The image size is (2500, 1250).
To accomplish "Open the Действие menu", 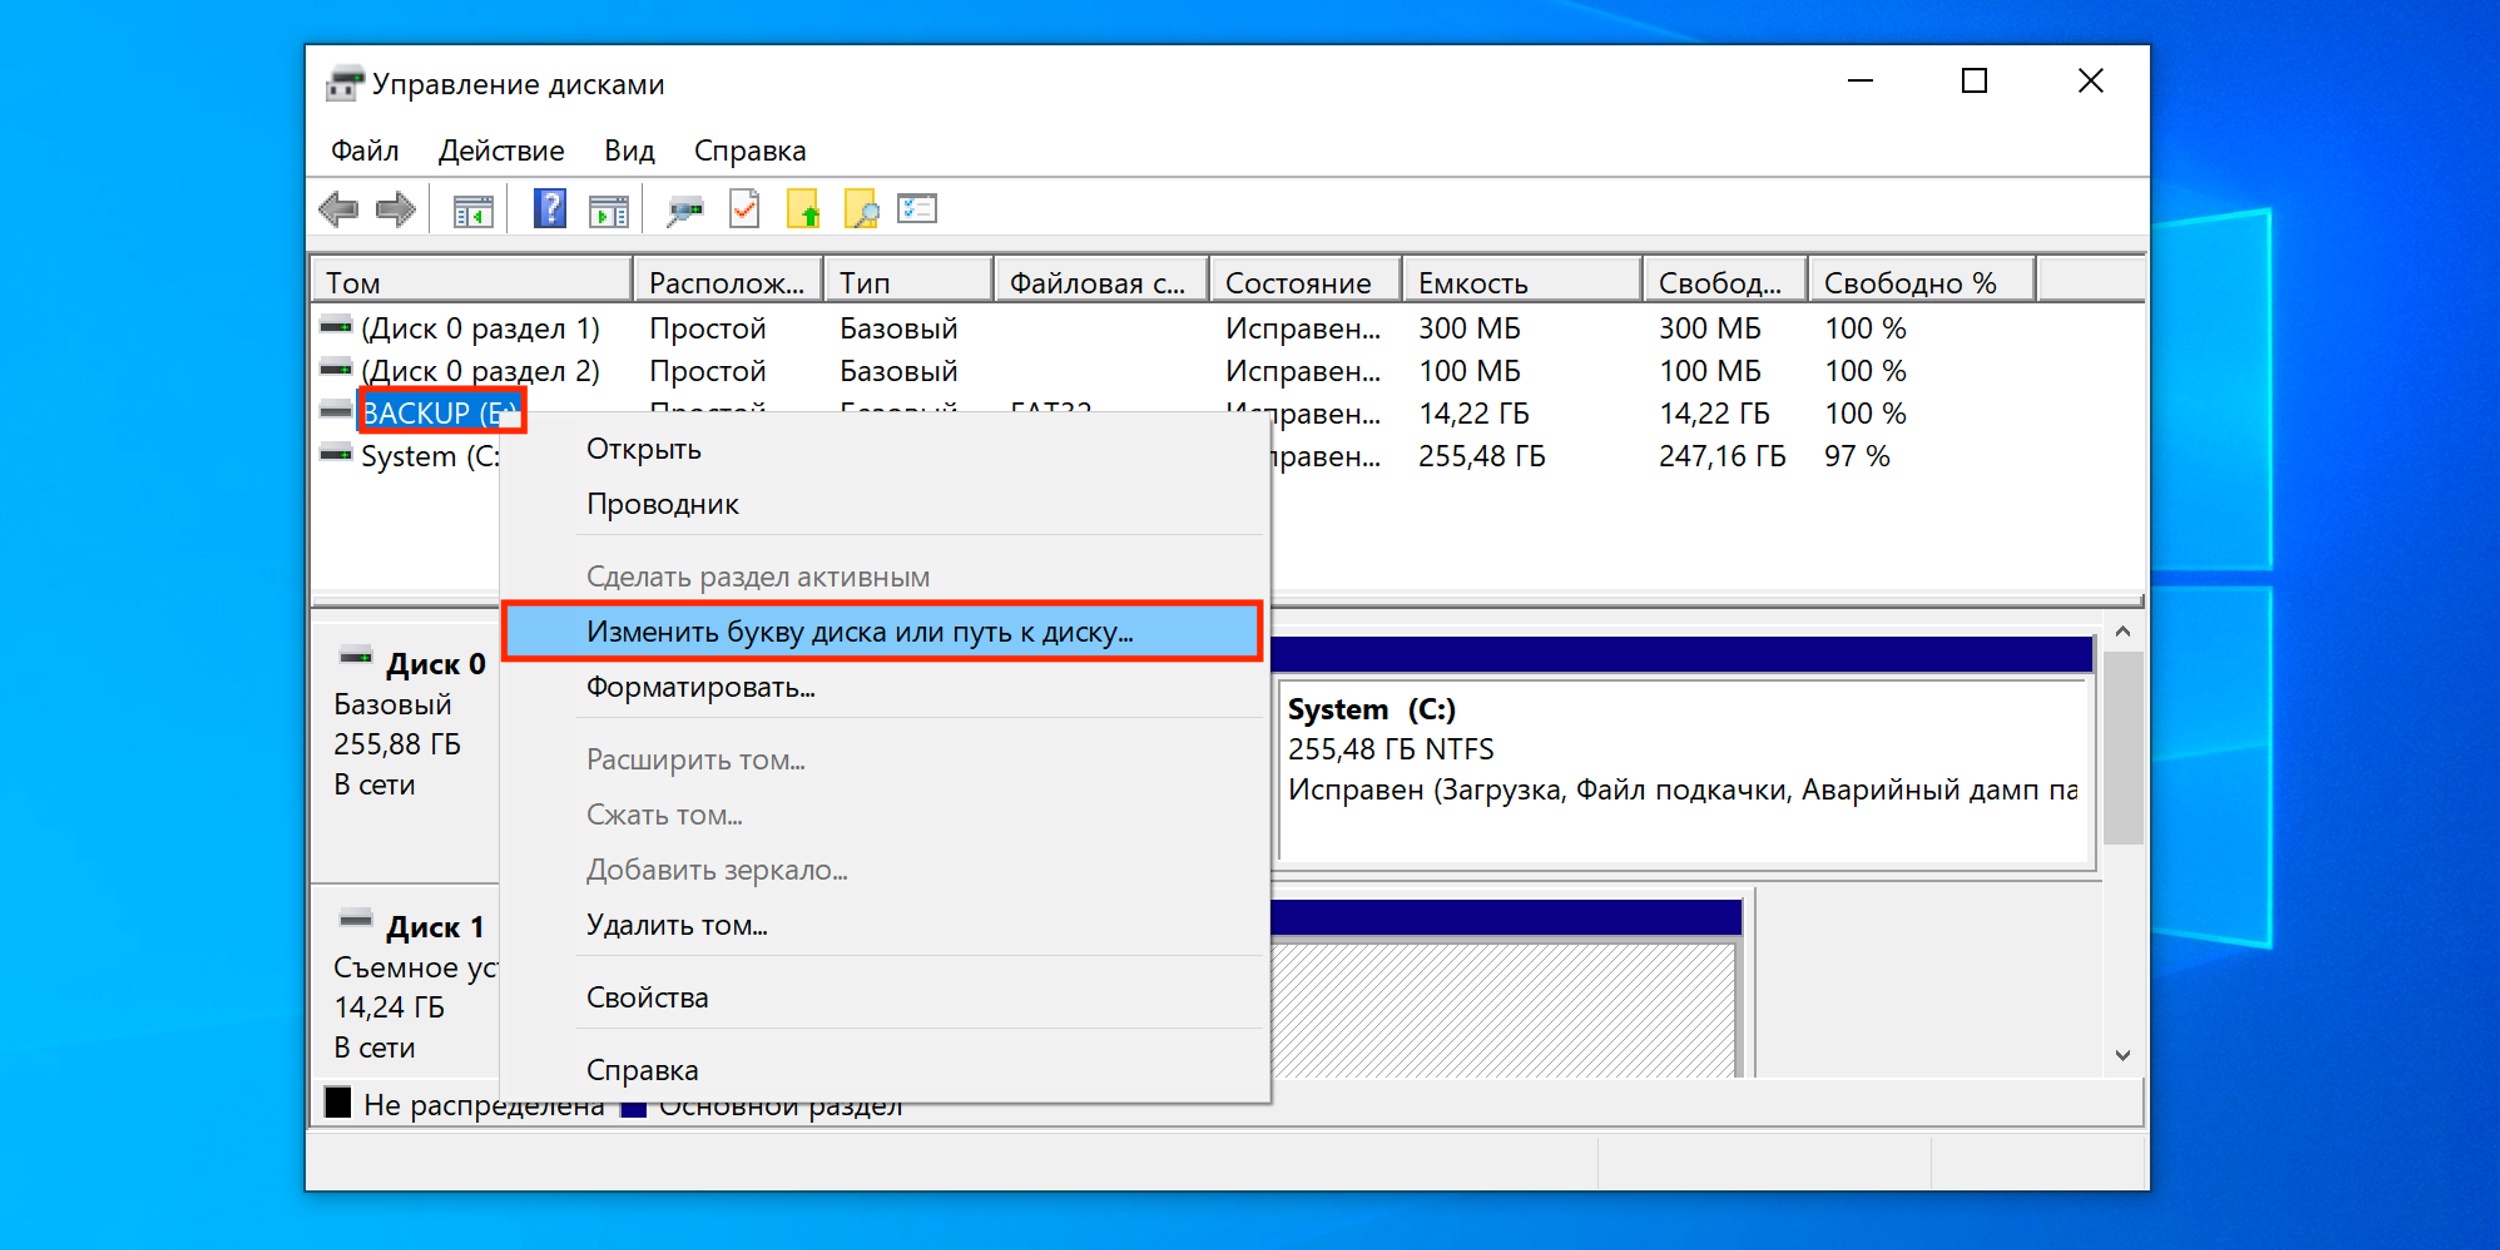I will (501, 151).
